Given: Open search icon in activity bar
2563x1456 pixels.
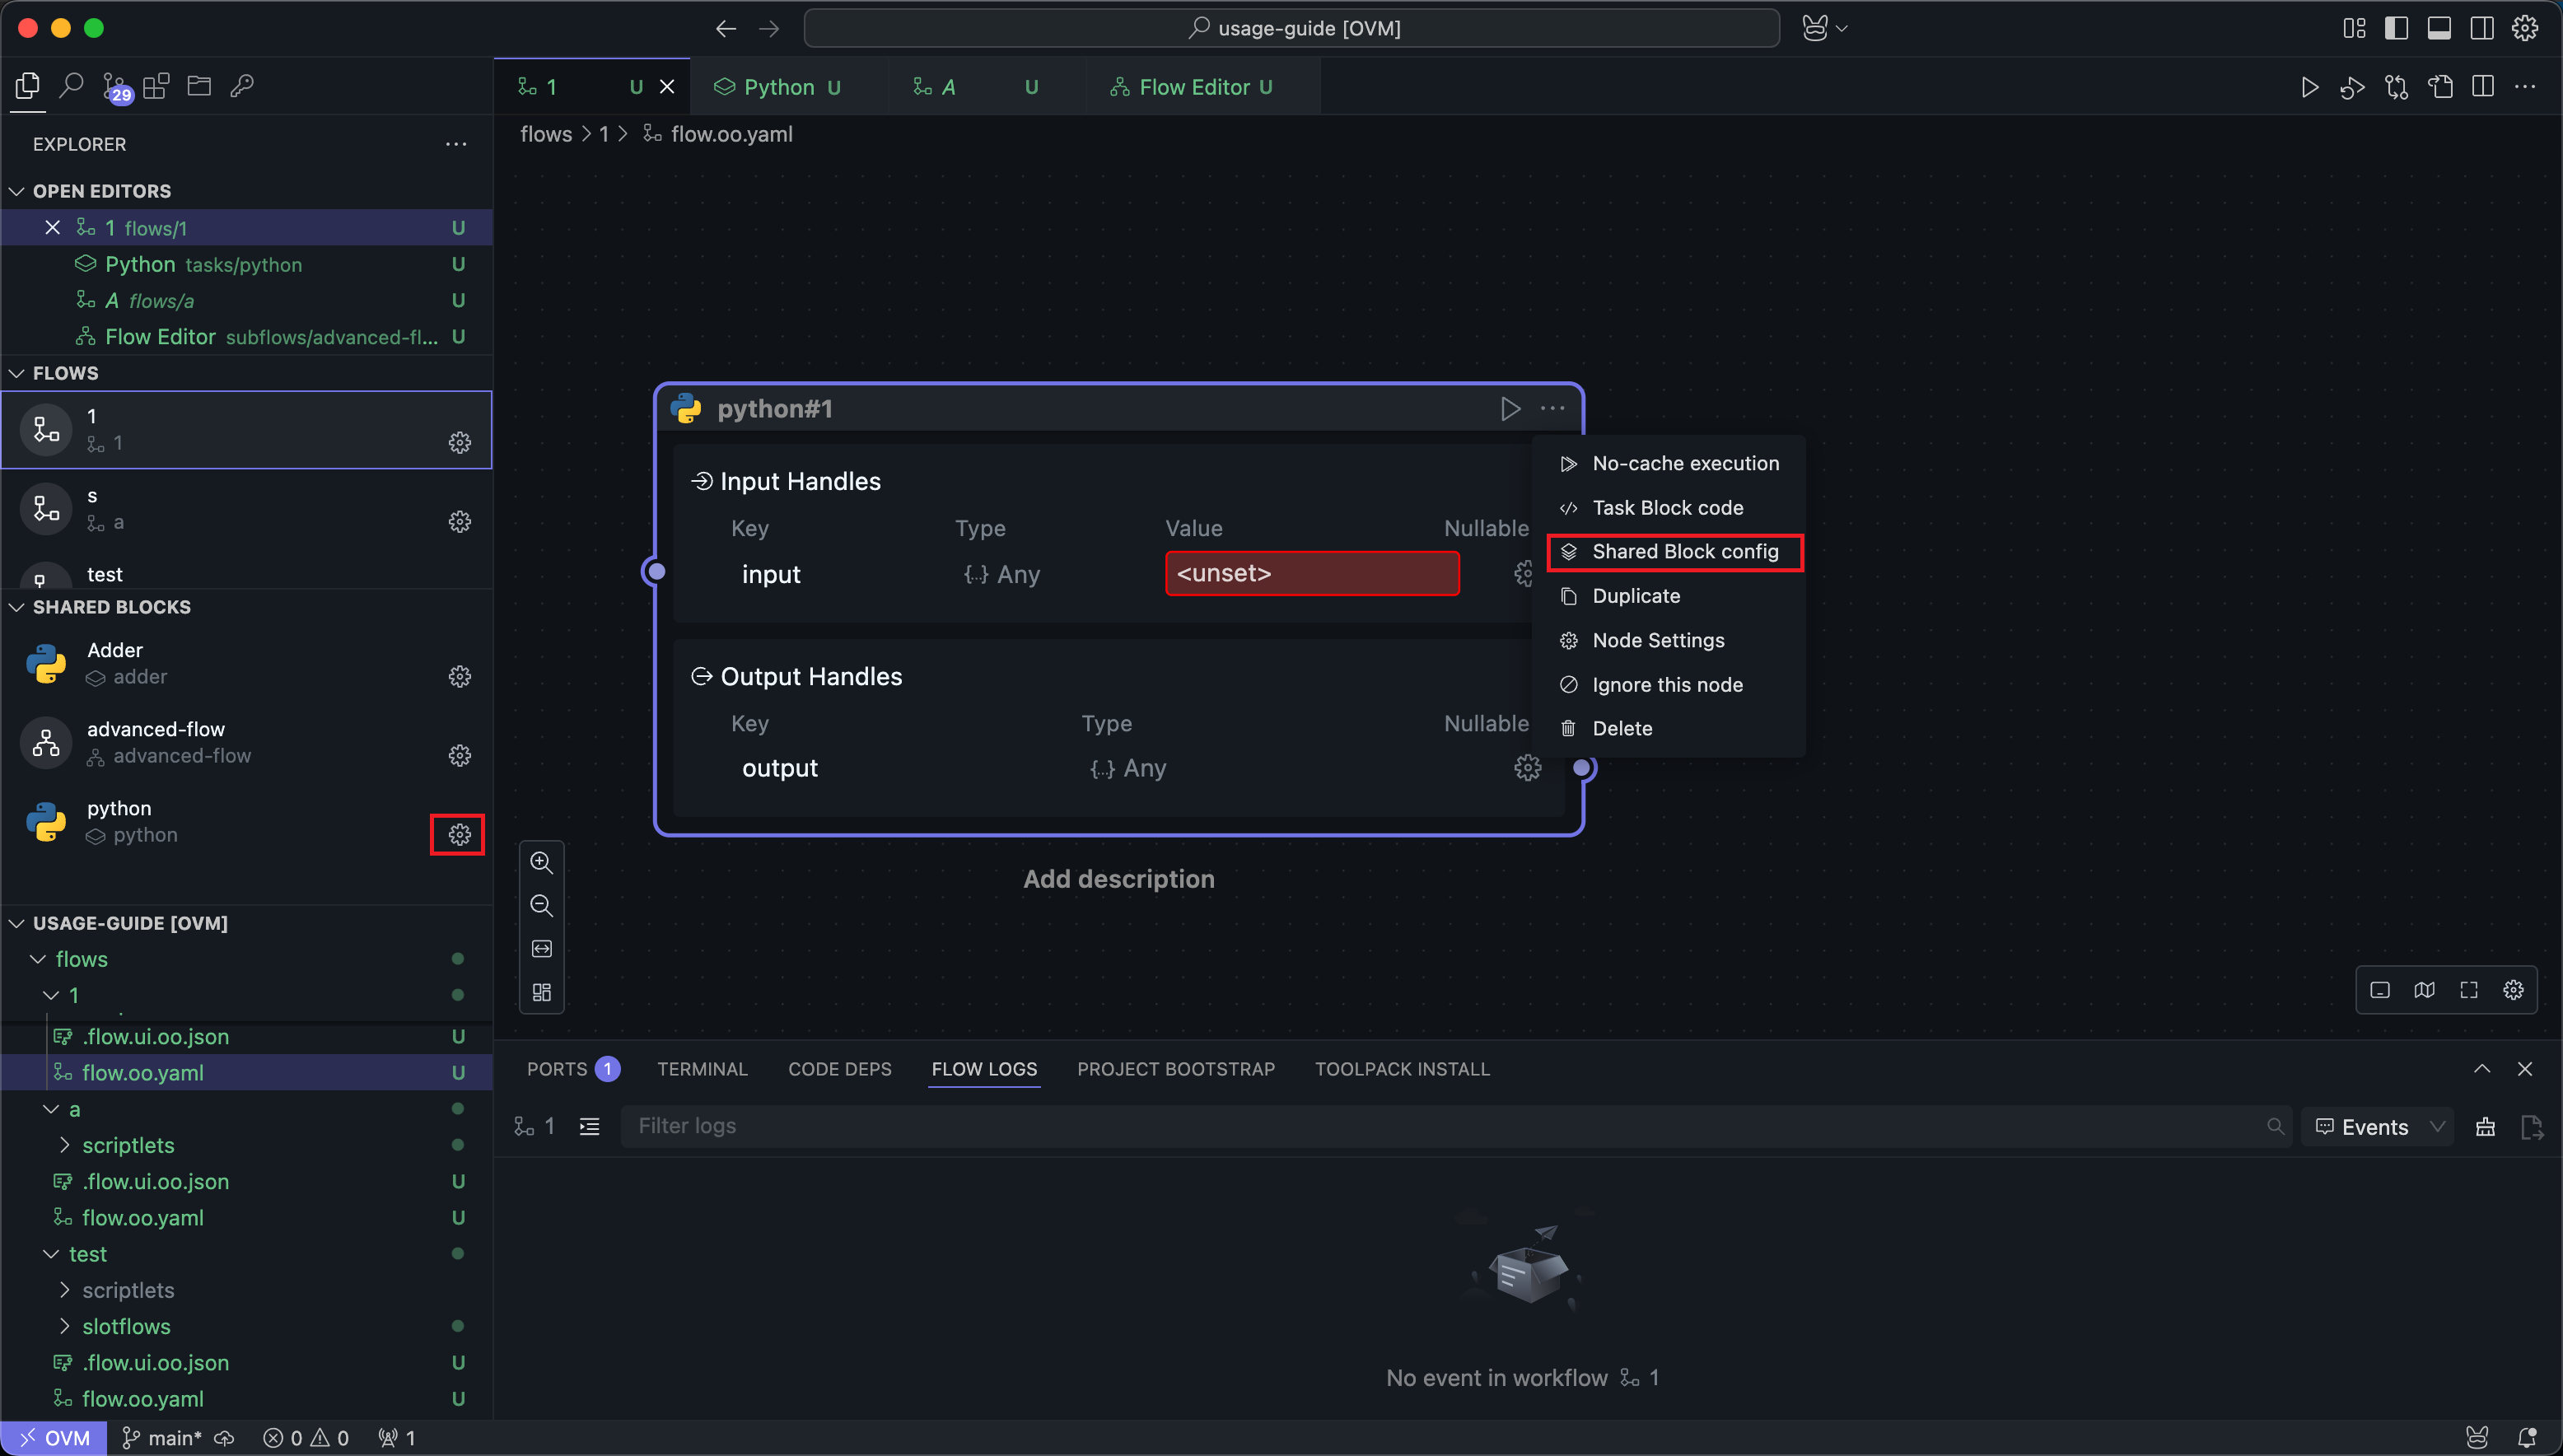Looking at the screenshot, I should click(71, 86).
